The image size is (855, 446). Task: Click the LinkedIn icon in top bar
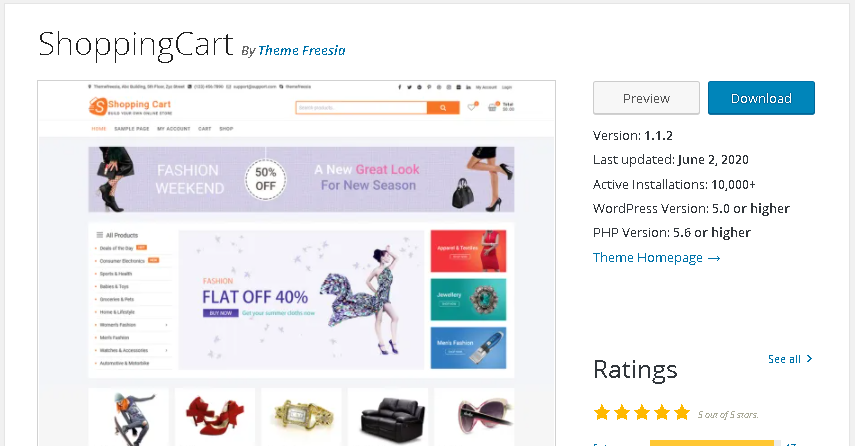point(468,87)
